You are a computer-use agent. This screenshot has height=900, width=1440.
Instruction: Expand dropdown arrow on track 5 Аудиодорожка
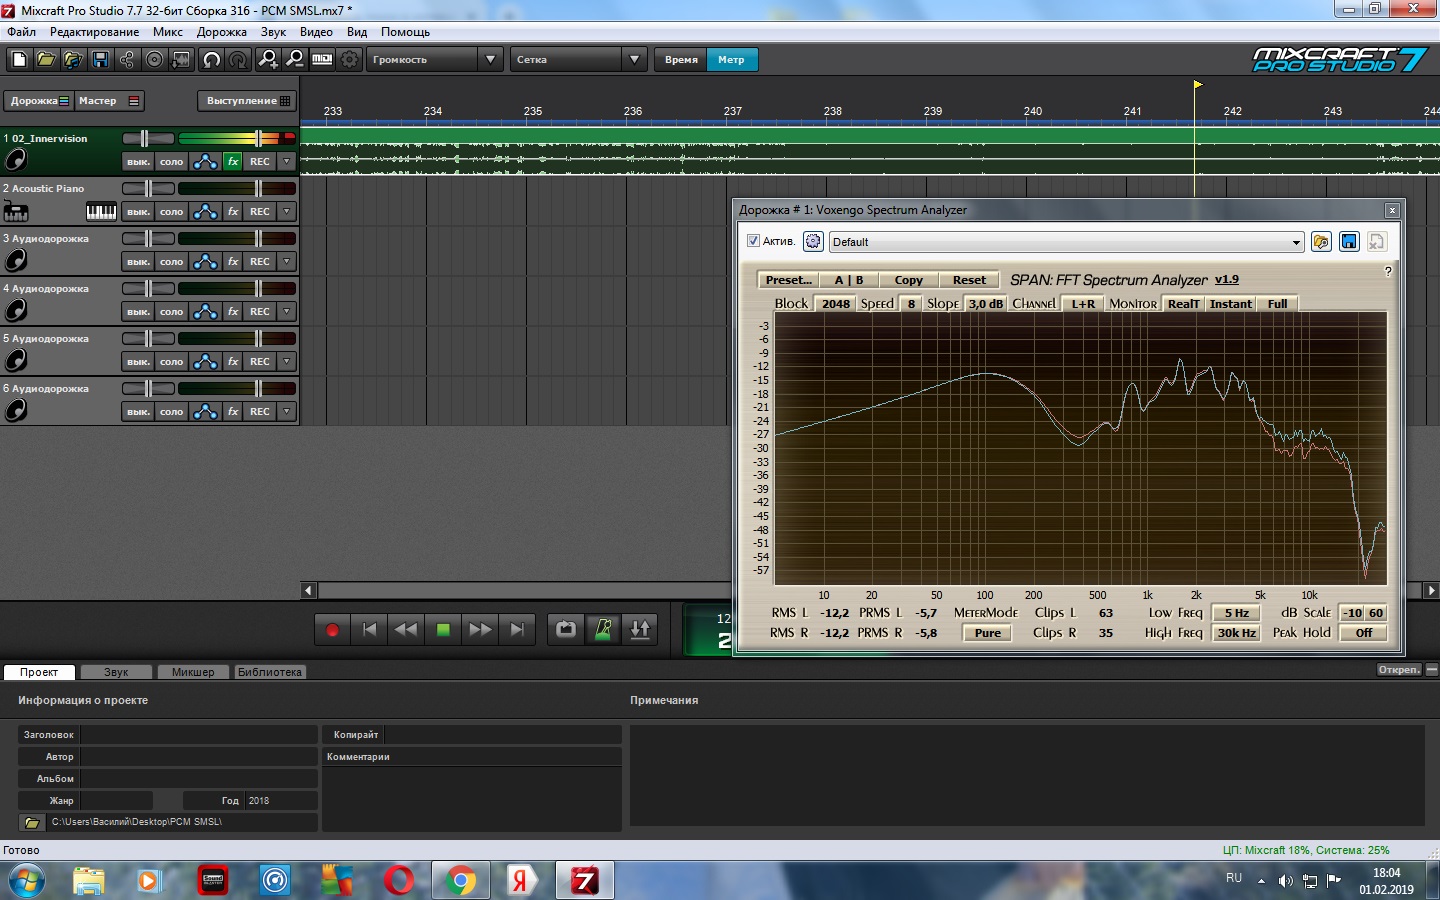287,361
